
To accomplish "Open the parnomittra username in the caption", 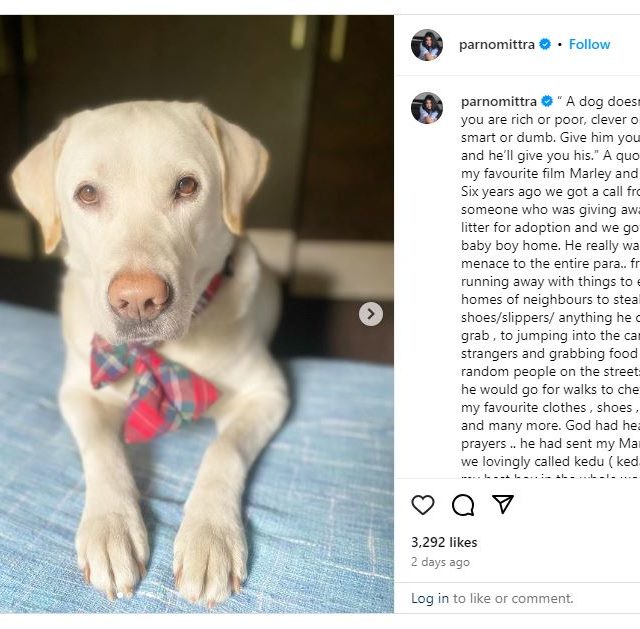I will click(x=499, y=101).
